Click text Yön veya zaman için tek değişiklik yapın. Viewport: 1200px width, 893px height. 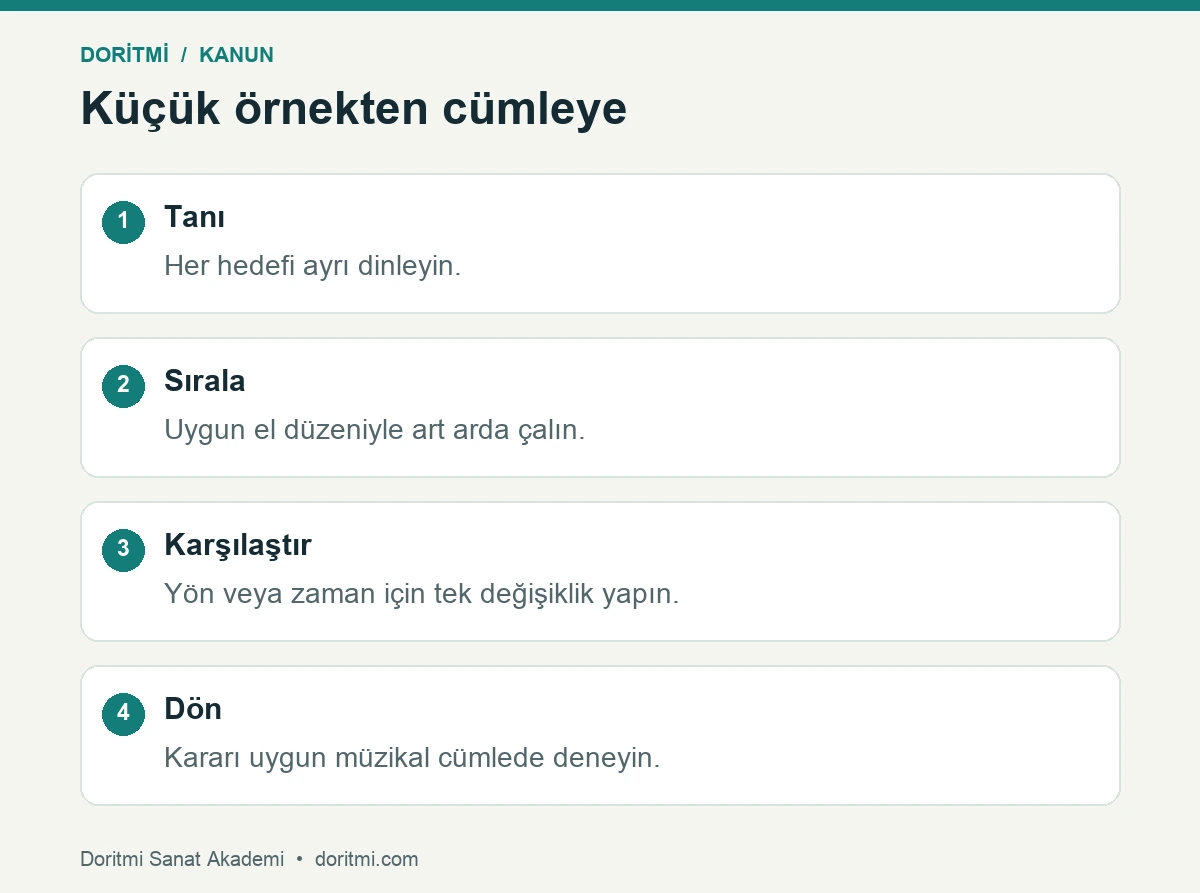point(421,594)
